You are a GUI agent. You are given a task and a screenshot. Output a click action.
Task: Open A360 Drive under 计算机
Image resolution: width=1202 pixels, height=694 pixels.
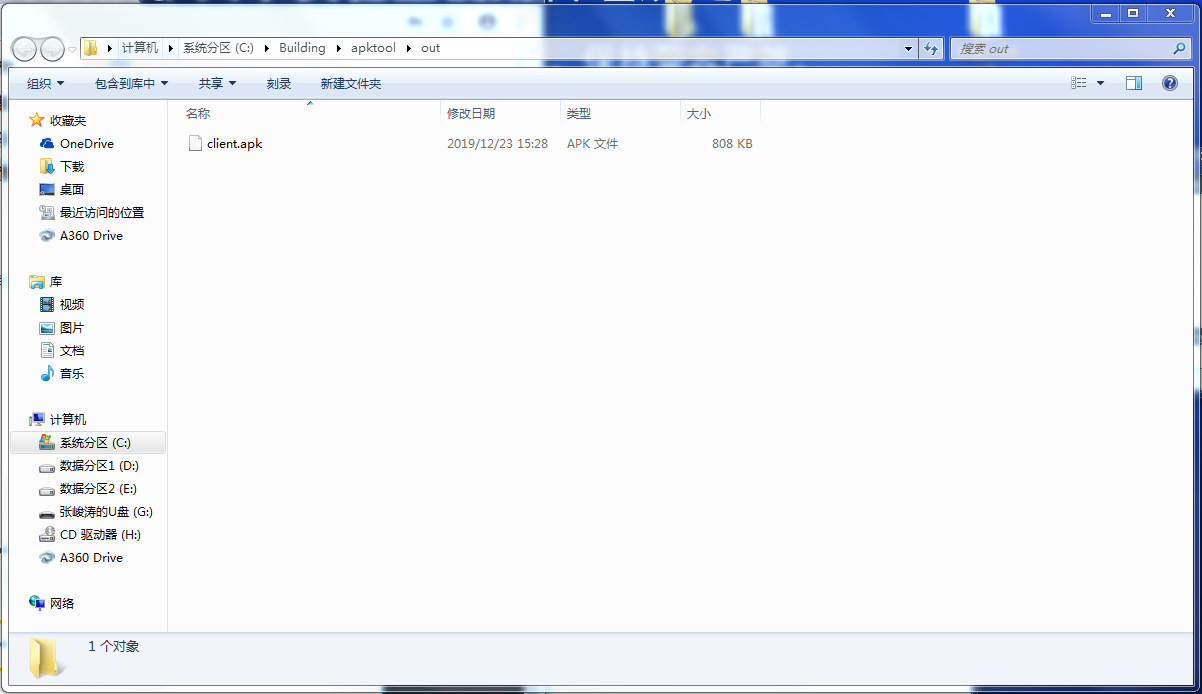tap(91, 558)
